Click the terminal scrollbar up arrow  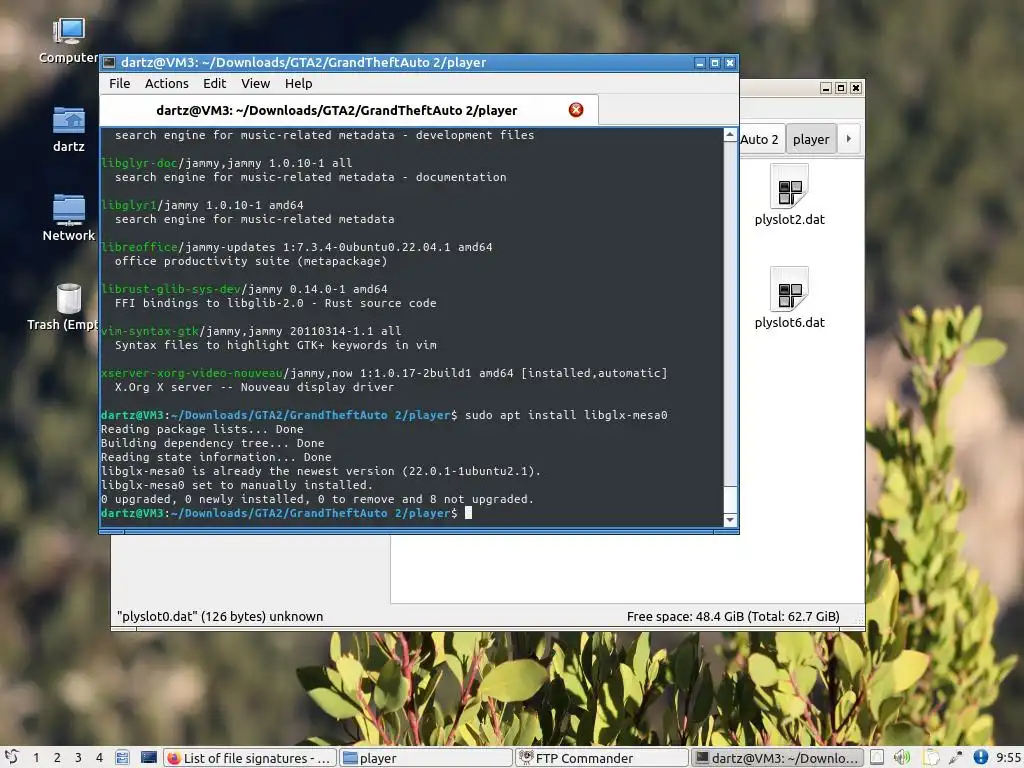[x=730, y=135]
